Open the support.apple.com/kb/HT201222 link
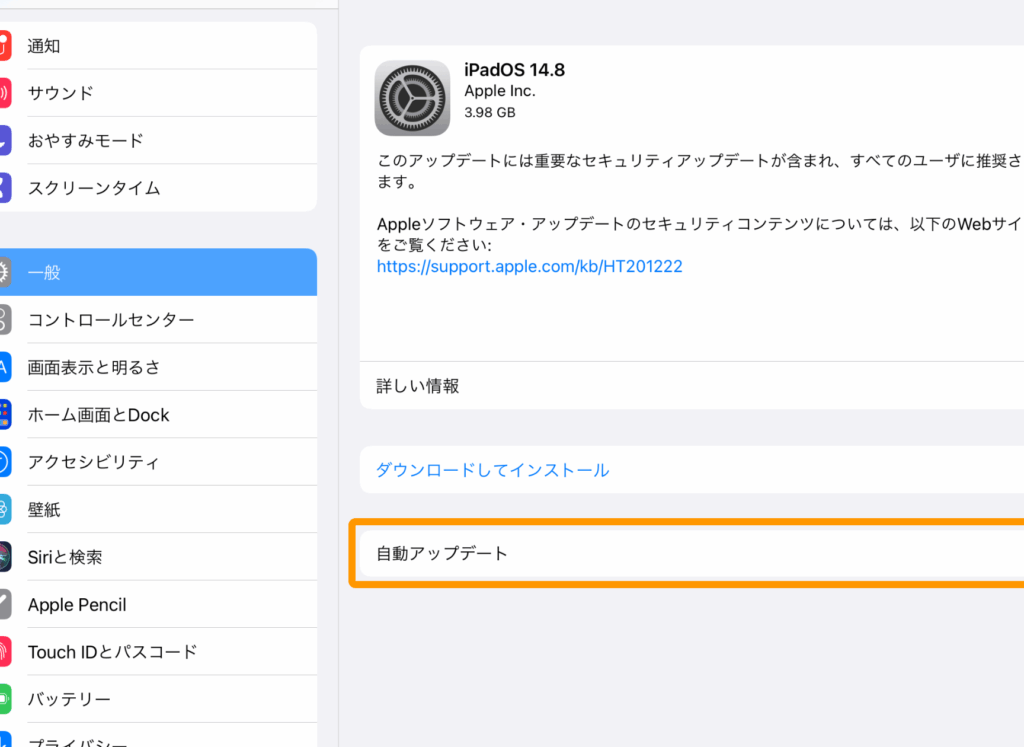 pyautogui.click(x=530, y=266)
